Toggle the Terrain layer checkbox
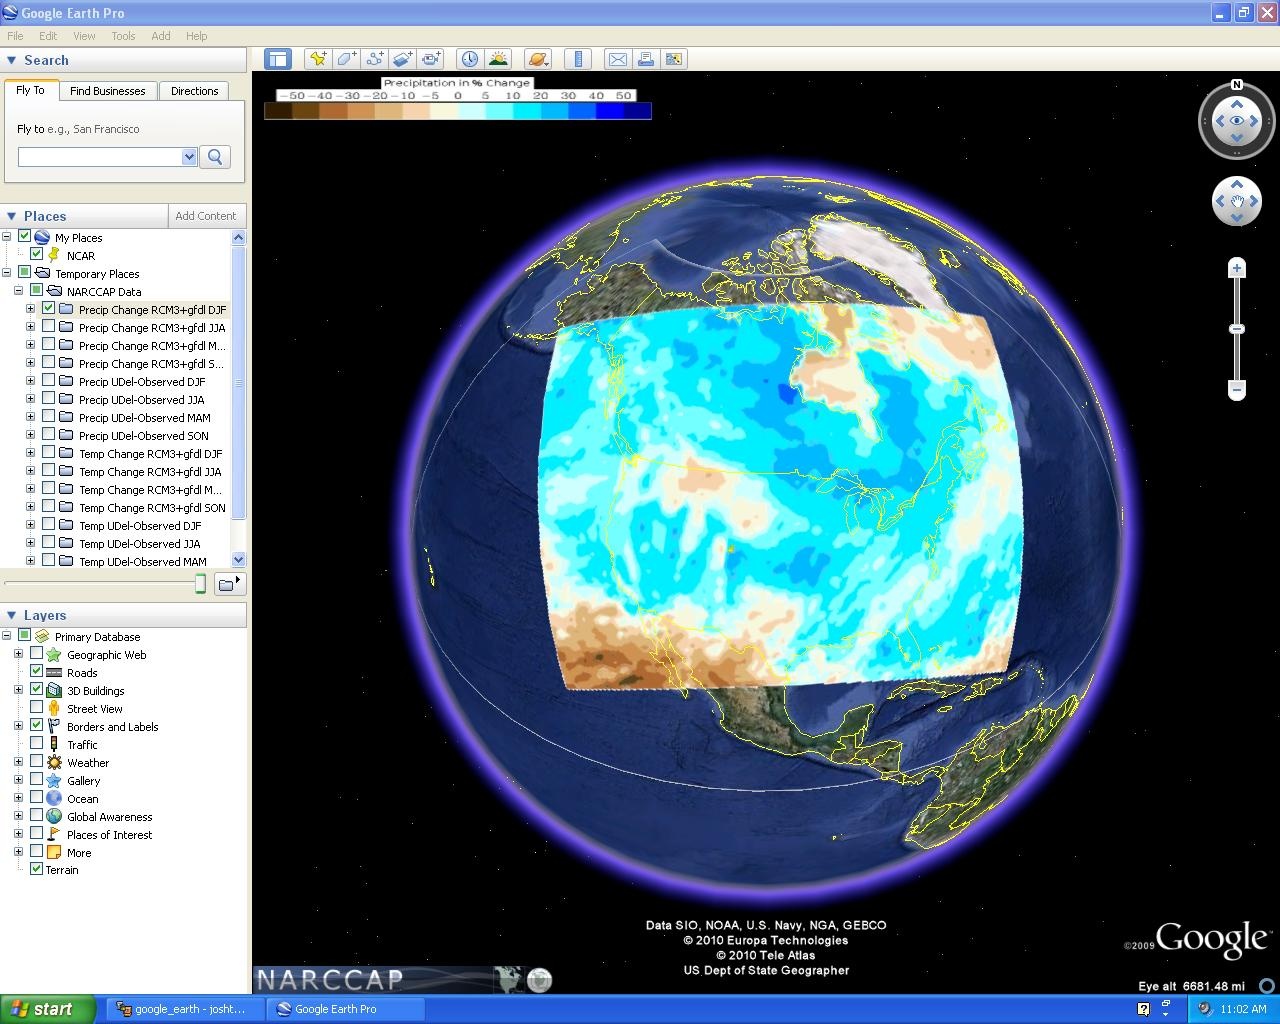The width and height of the screenshot is (1280, 1024). click(37, 869)
